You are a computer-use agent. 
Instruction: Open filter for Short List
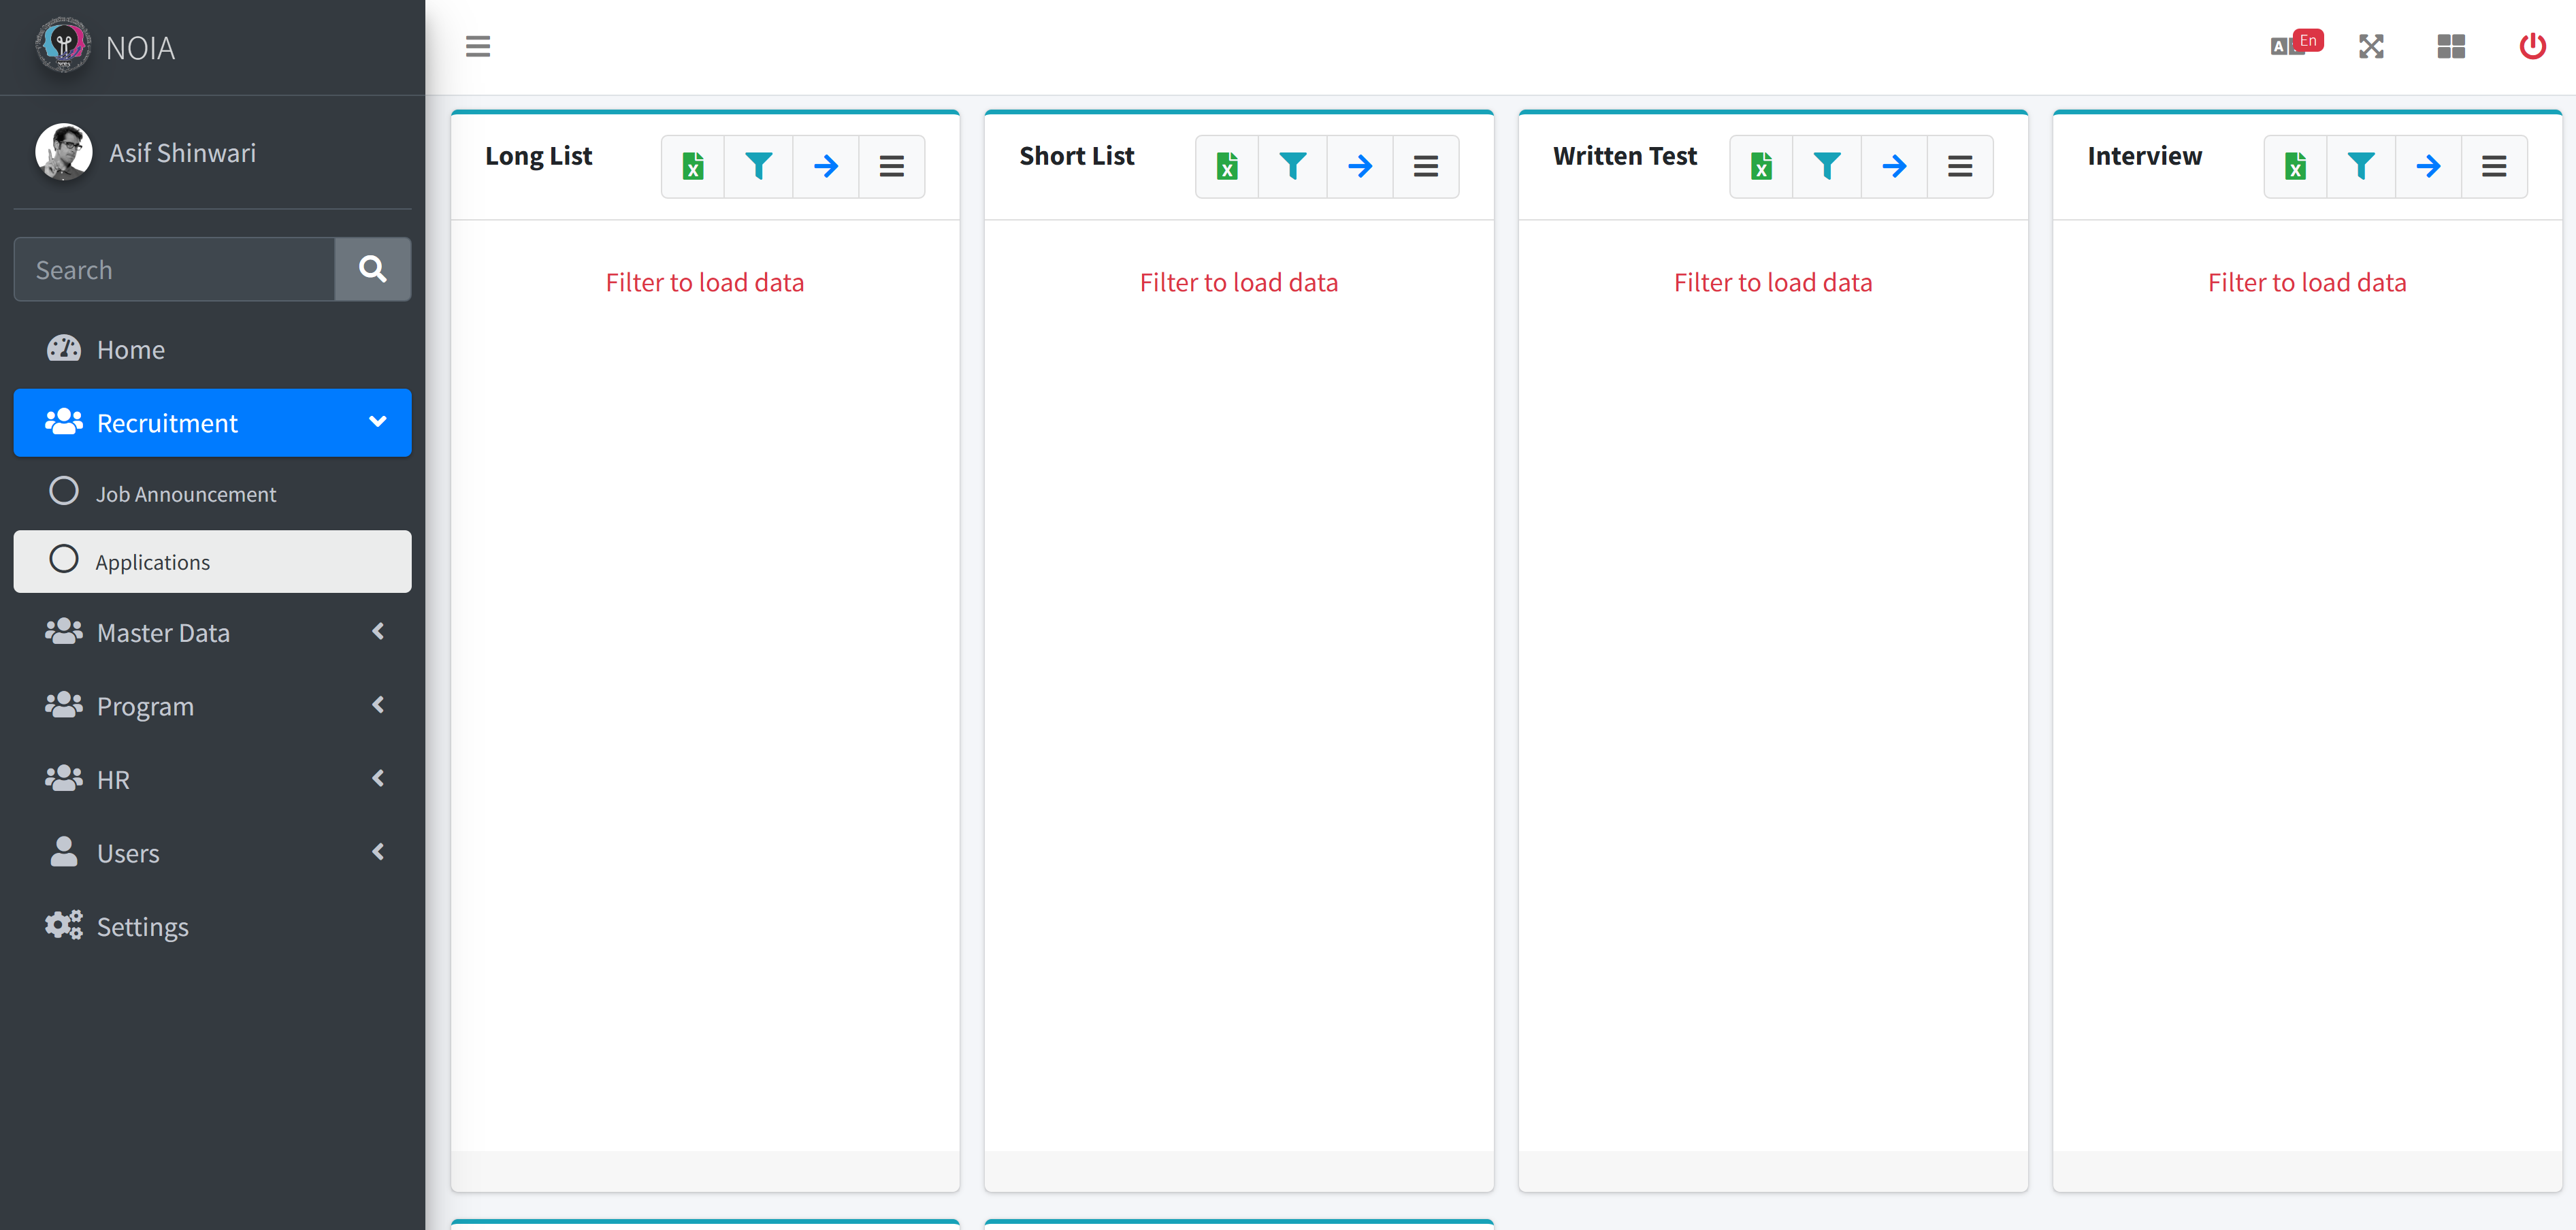point(1292,166)
